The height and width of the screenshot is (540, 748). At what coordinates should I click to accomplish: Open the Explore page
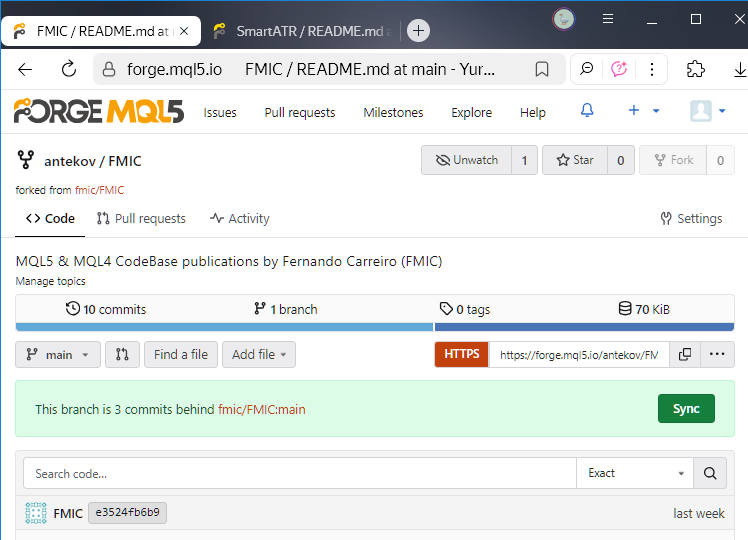point(471,113)
